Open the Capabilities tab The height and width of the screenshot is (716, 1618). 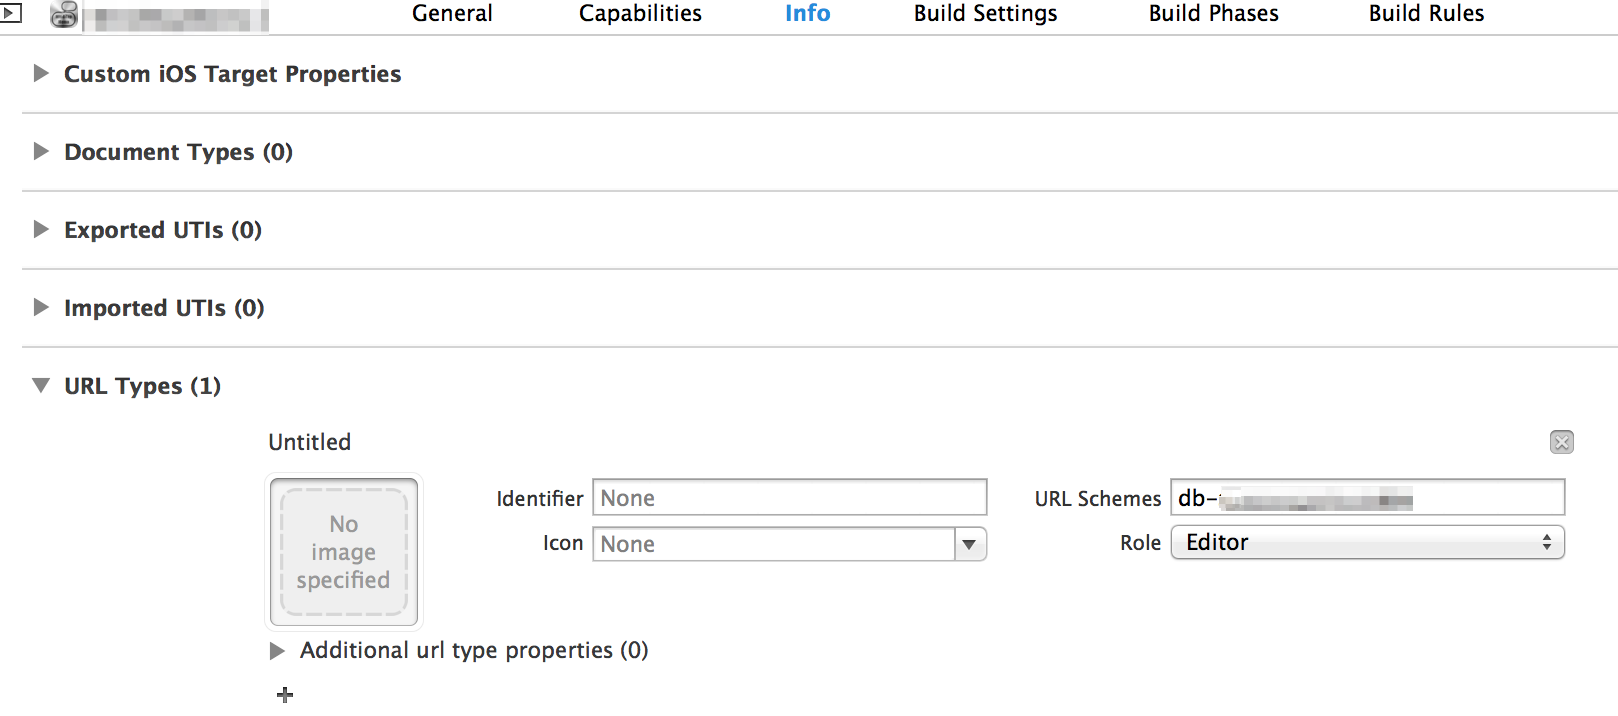(640, 14)
